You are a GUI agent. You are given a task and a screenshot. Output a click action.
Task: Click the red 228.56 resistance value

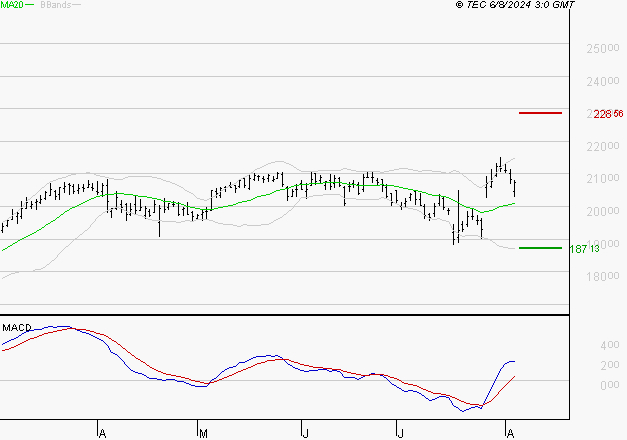tap(608, 114)
